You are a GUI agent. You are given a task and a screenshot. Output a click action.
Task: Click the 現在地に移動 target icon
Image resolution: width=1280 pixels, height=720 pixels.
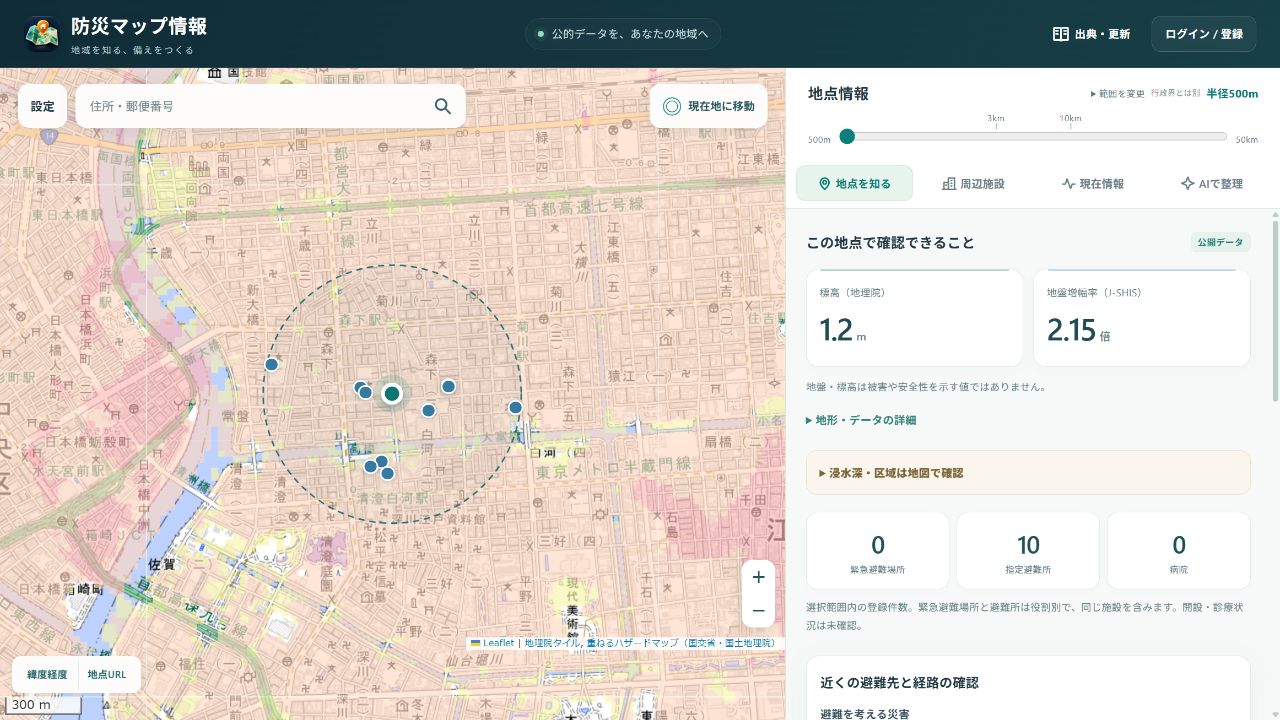click(x=672, y=106)
